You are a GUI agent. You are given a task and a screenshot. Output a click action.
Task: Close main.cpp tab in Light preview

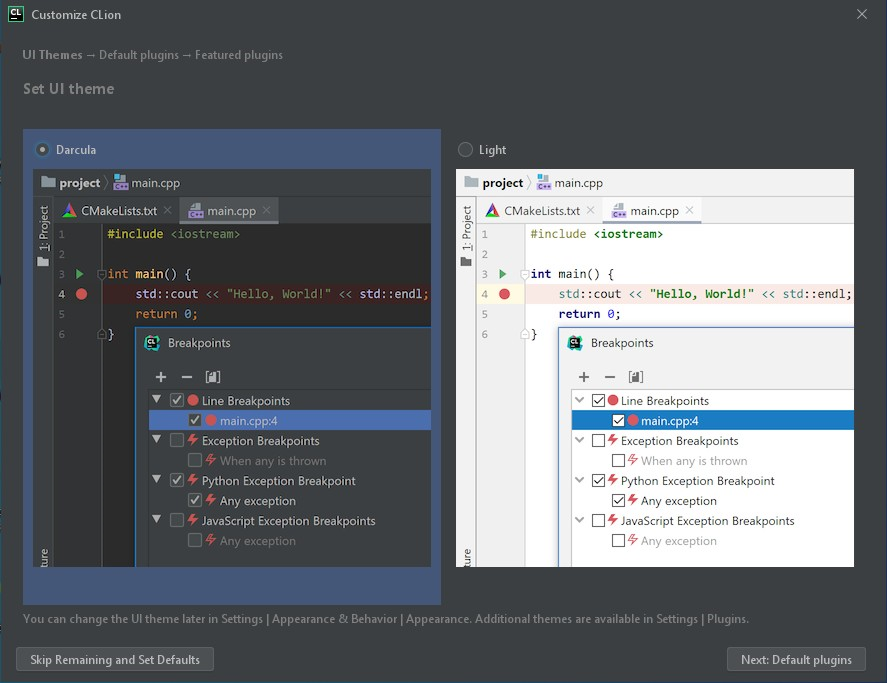coord(690,210)
